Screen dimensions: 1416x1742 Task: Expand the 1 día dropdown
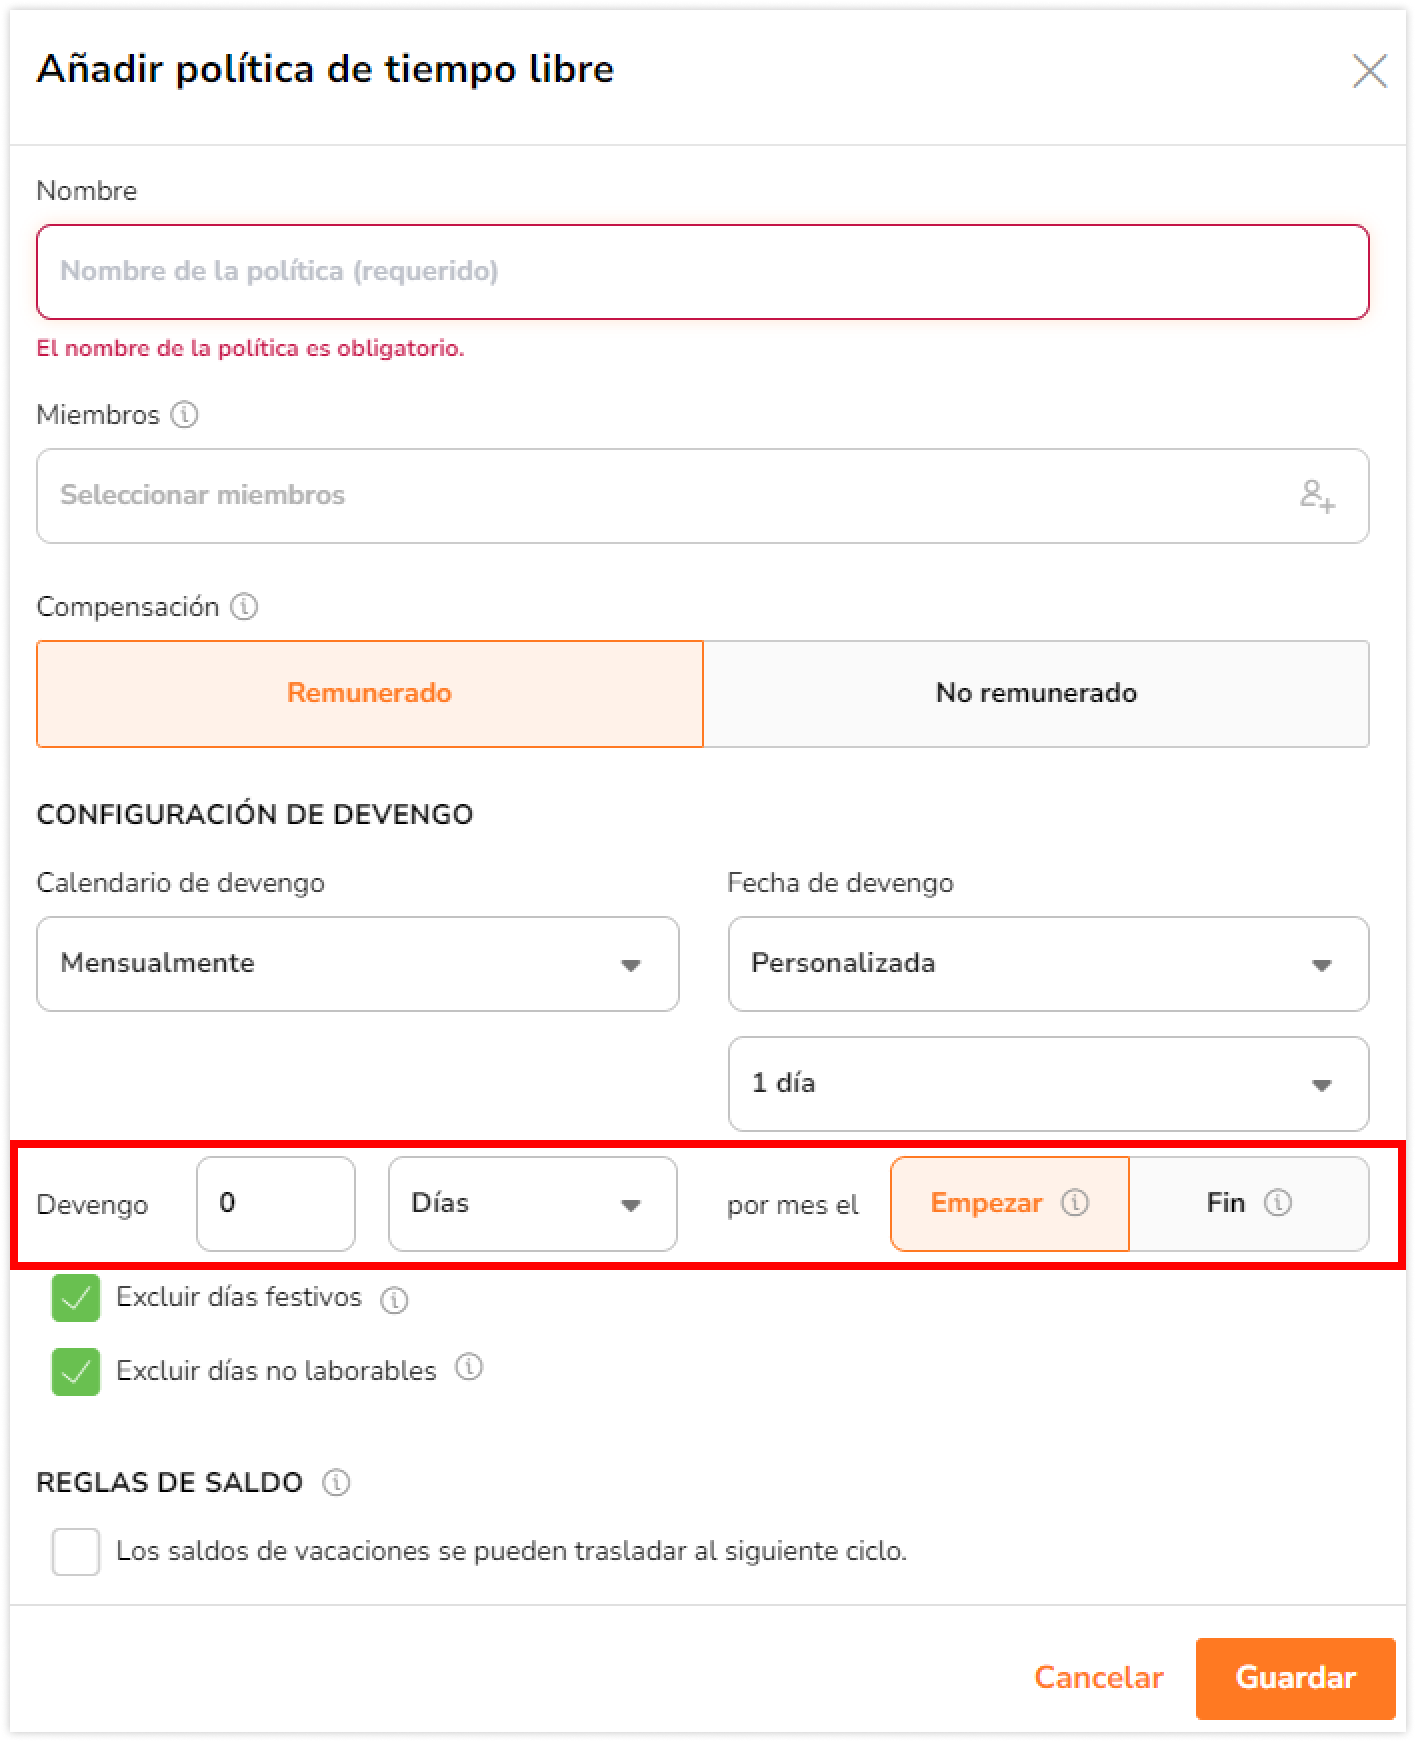pos(1048,1084)
